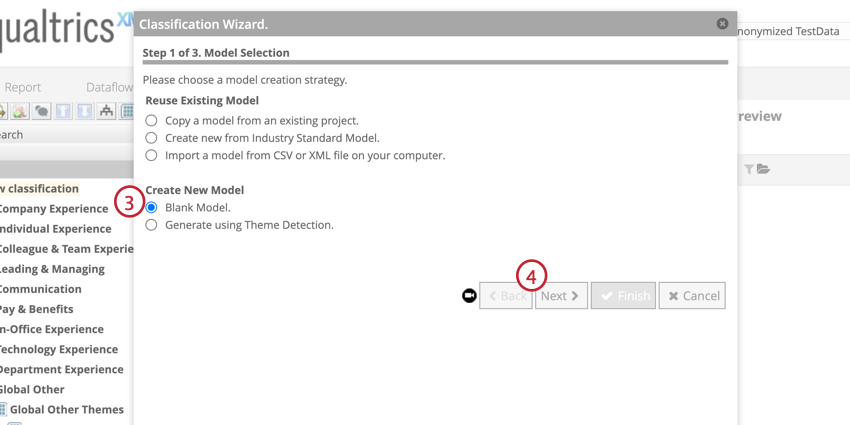Select 'Company Experience' in the category tree

[x=54, y=209]
